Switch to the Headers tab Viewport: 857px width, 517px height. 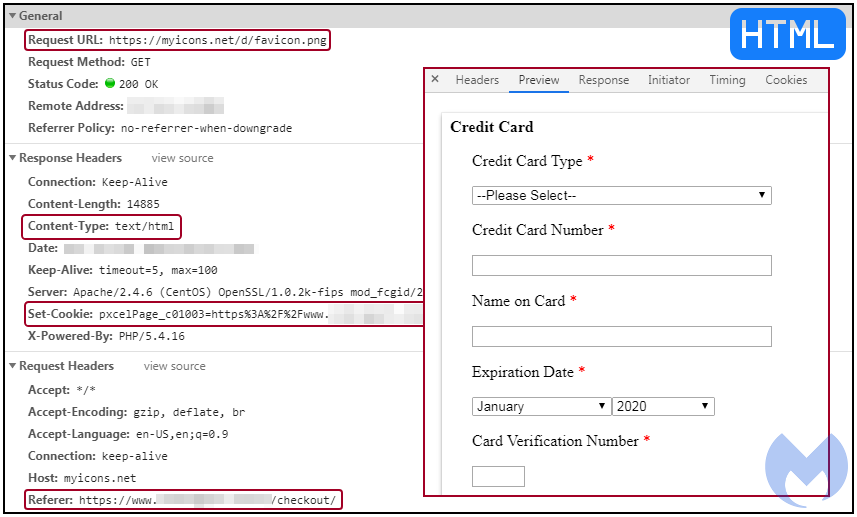coord(477,80)
